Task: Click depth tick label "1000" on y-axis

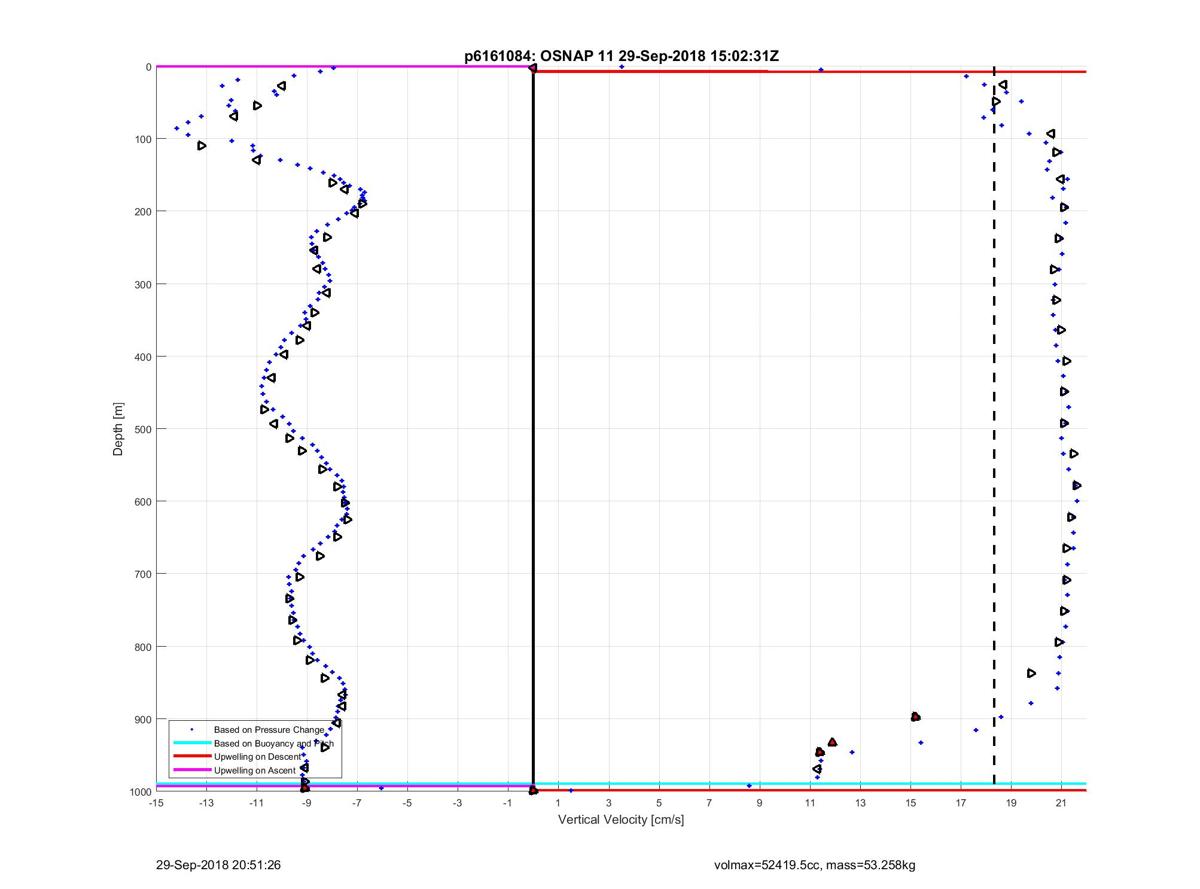Action: (138, 792)
